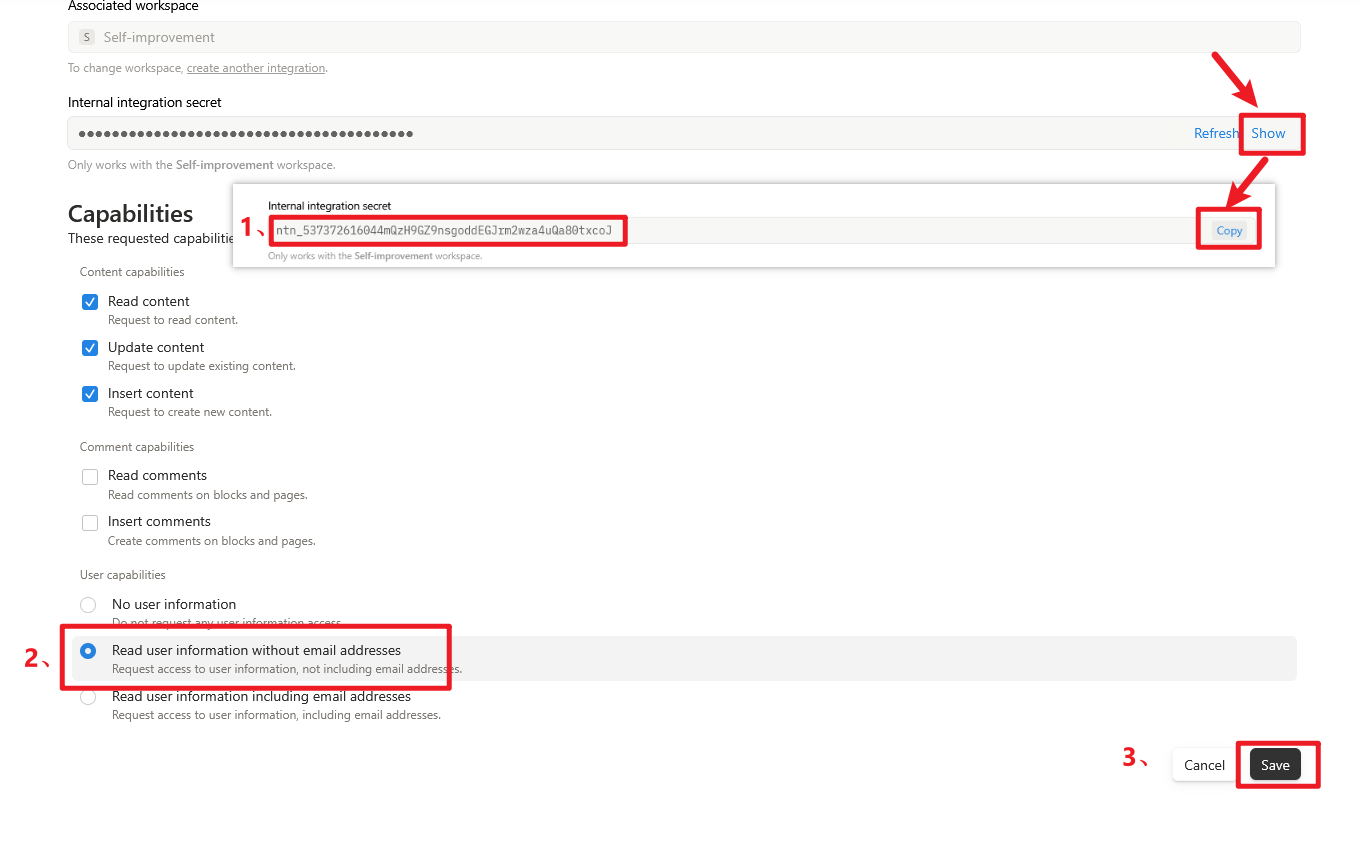This screenshot has width=1360, height=845.
Task: Cancel the integration changes
Action: pyautogui.click(x=1204, y=765)
